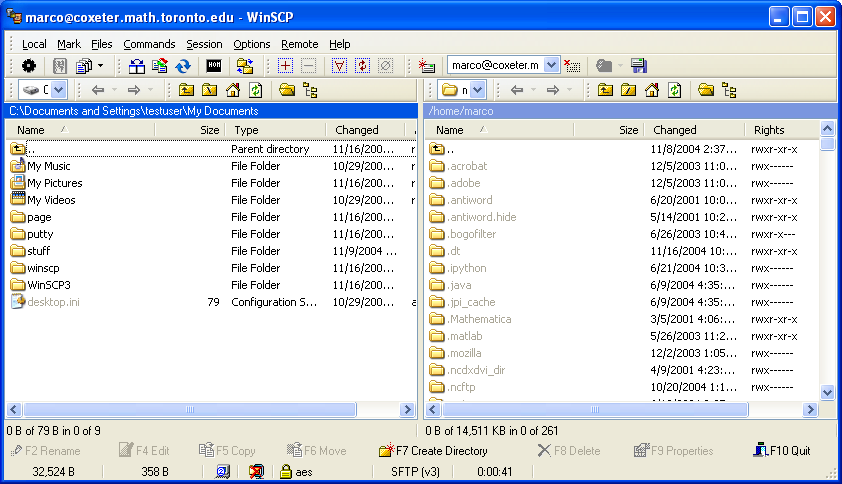Click the red funnel selection icon
The height and width of the screenshot is (484, 842).
pyautogui.click(x=339, y=66)
